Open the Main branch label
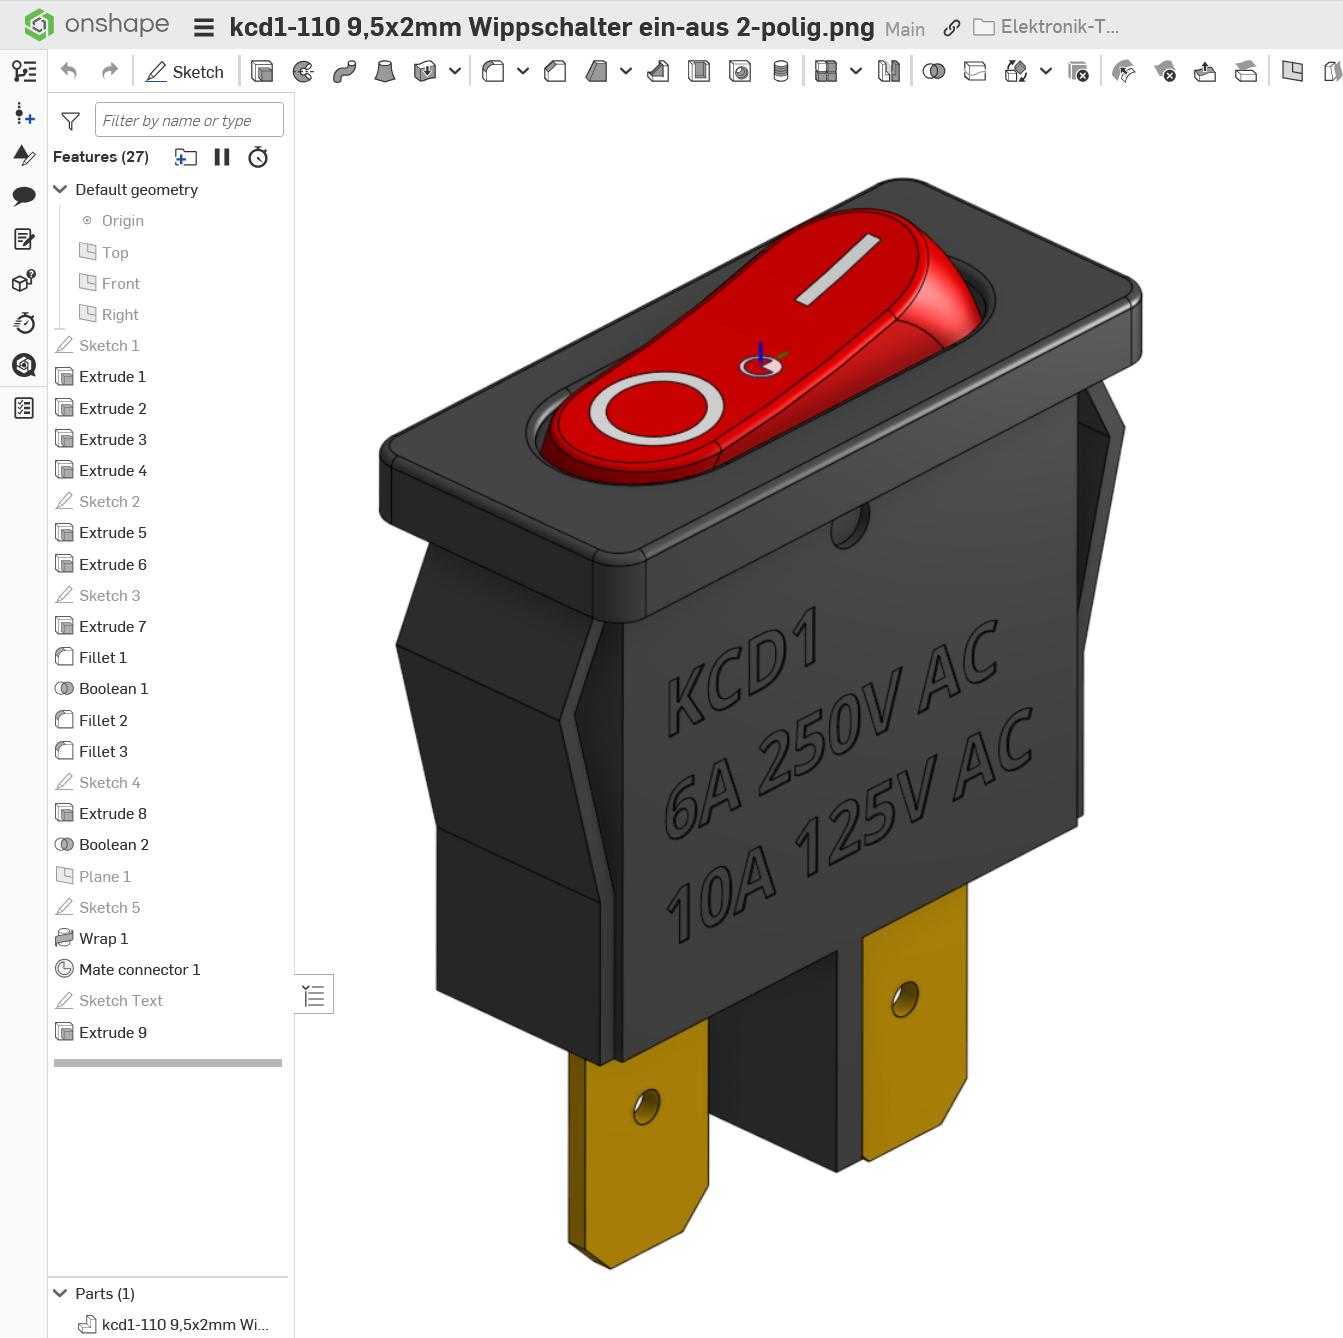 (905, 29)
